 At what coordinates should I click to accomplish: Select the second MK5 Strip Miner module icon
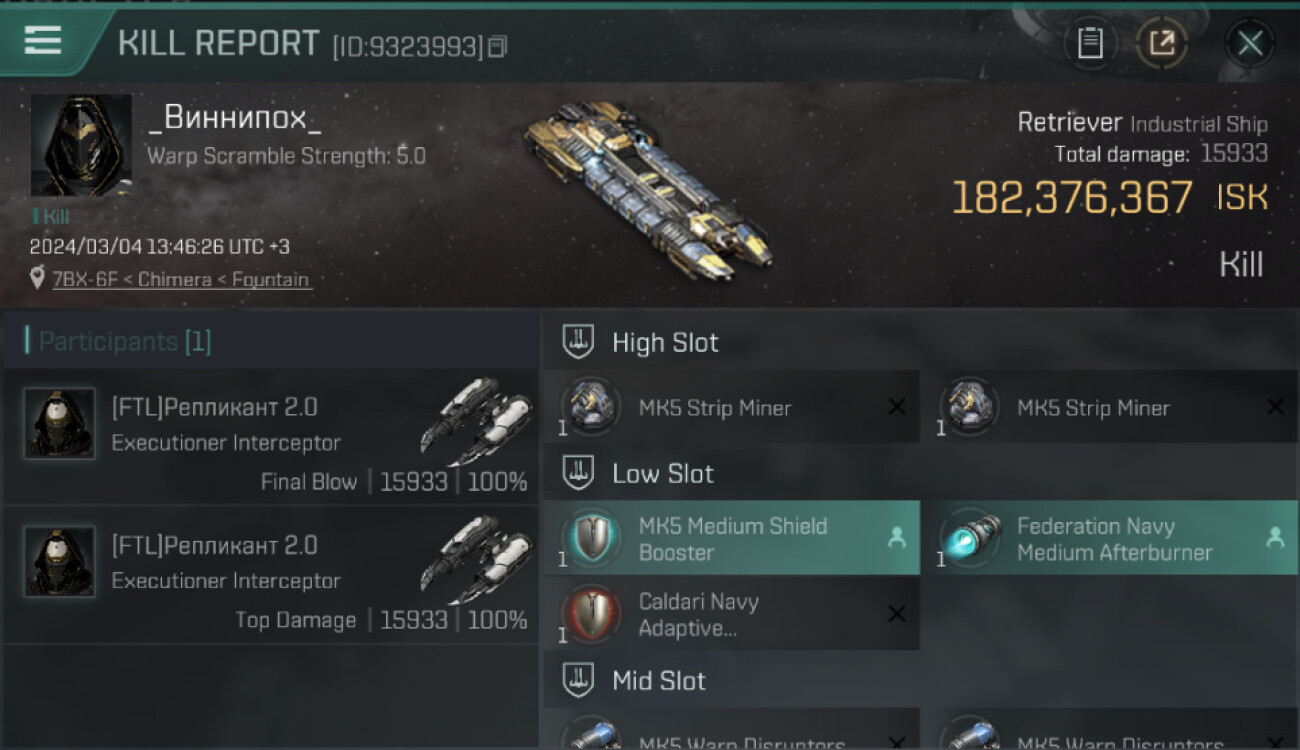pos(969,406)
